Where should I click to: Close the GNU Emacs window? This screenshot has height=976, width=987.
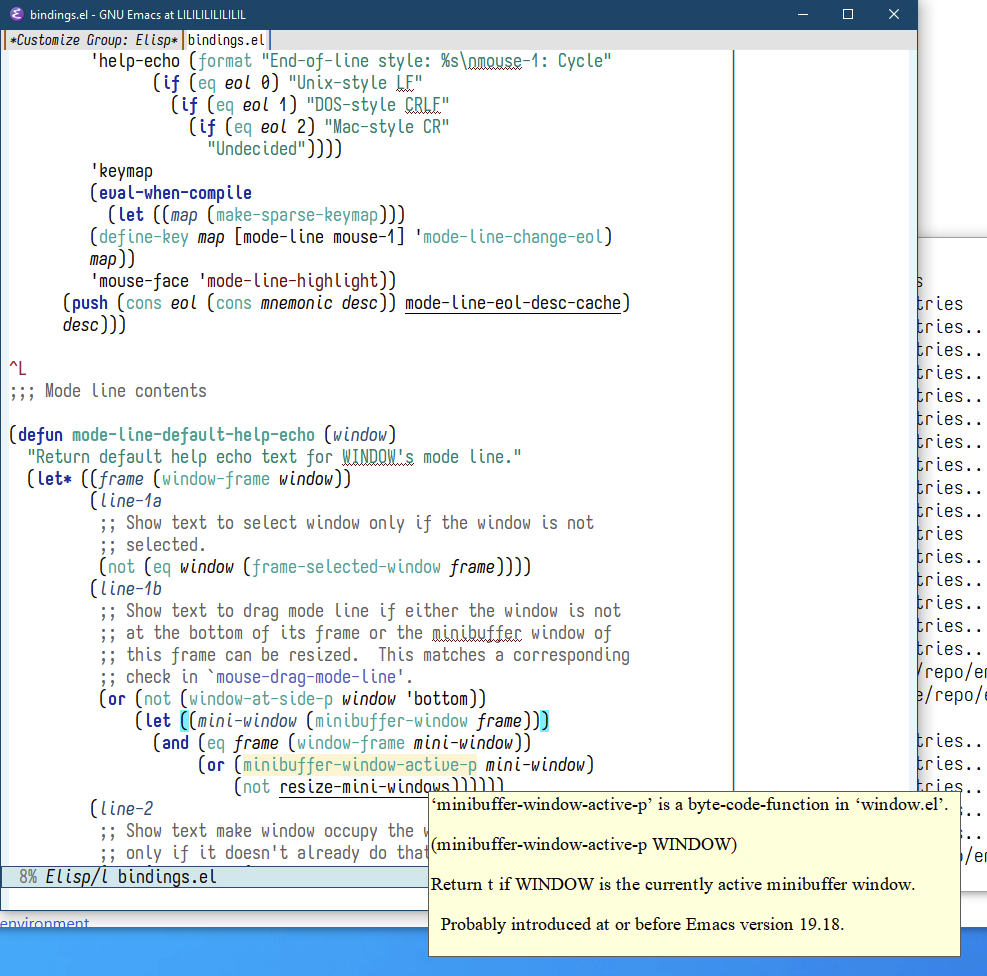point(893,15)
